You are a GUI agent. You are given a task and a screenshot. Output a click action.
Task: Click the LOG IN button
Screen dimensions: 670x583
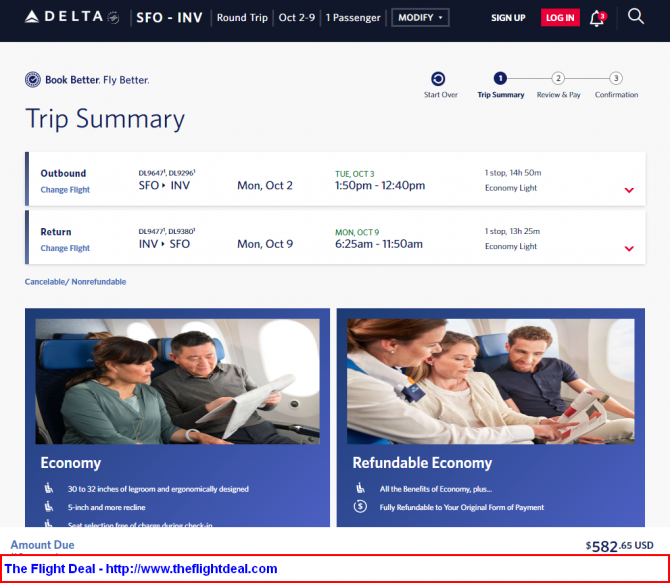[560, 18]
